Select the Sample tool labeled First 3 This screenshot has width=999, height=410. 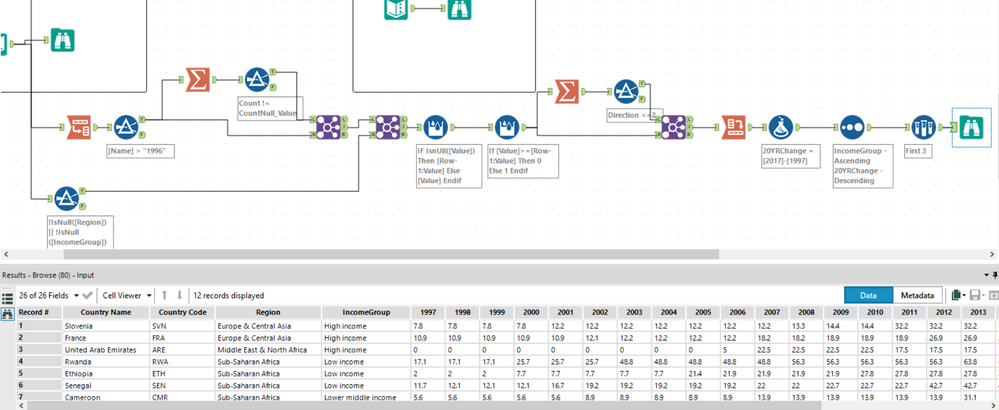tap(923, 127)
